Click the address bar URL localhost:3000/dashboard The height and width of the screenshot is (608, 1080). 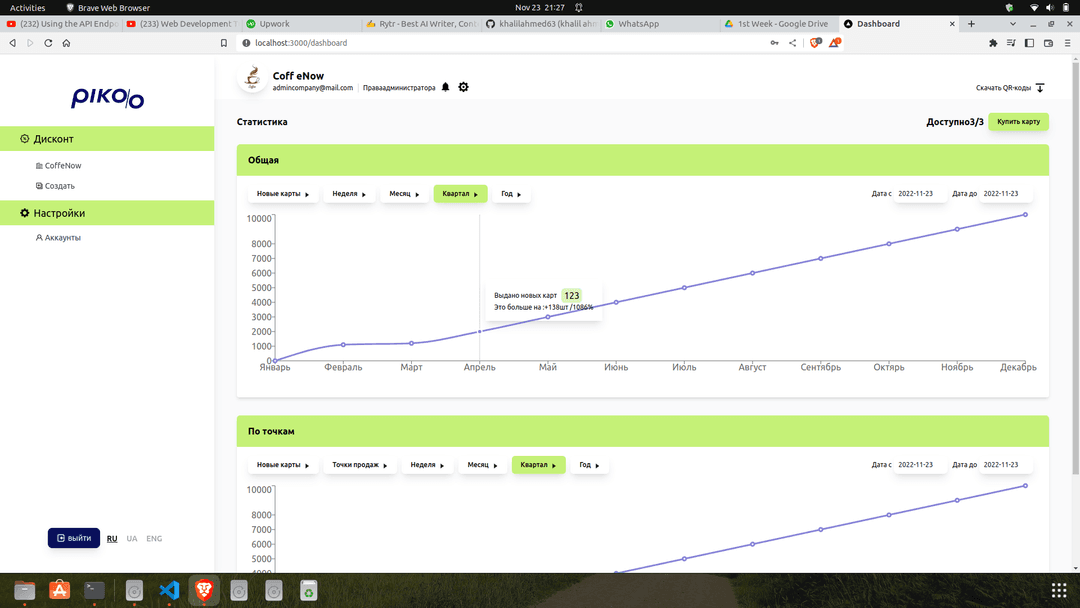[x=301, y=43]
